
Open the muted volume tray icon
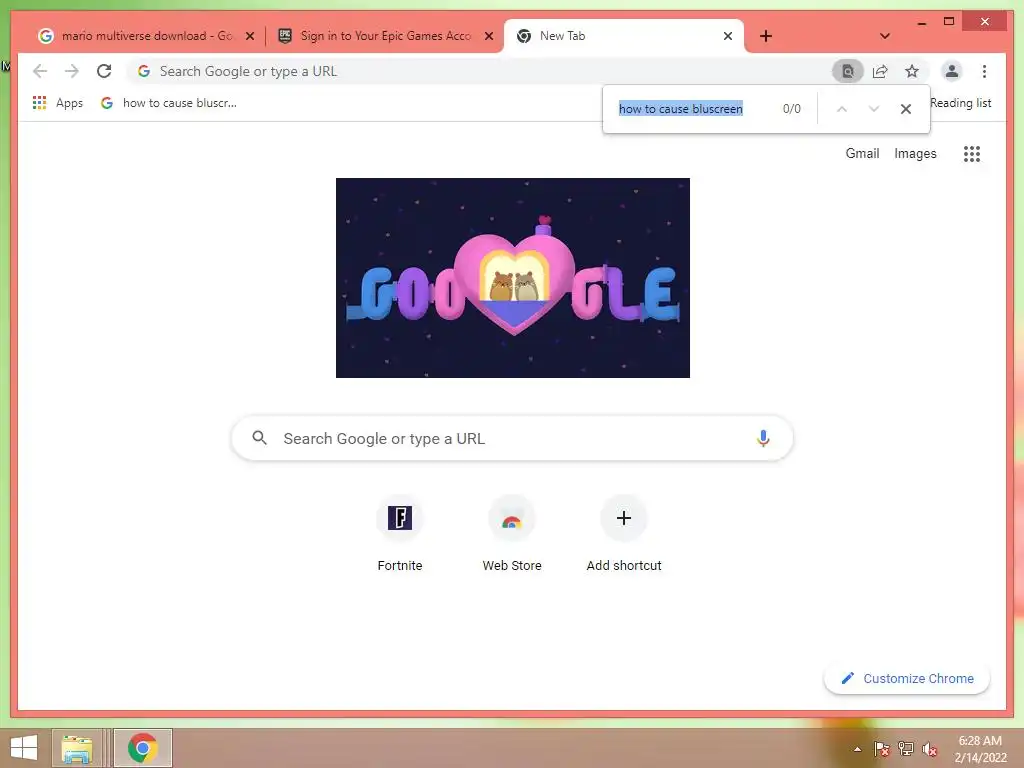(x=929, y=749)
